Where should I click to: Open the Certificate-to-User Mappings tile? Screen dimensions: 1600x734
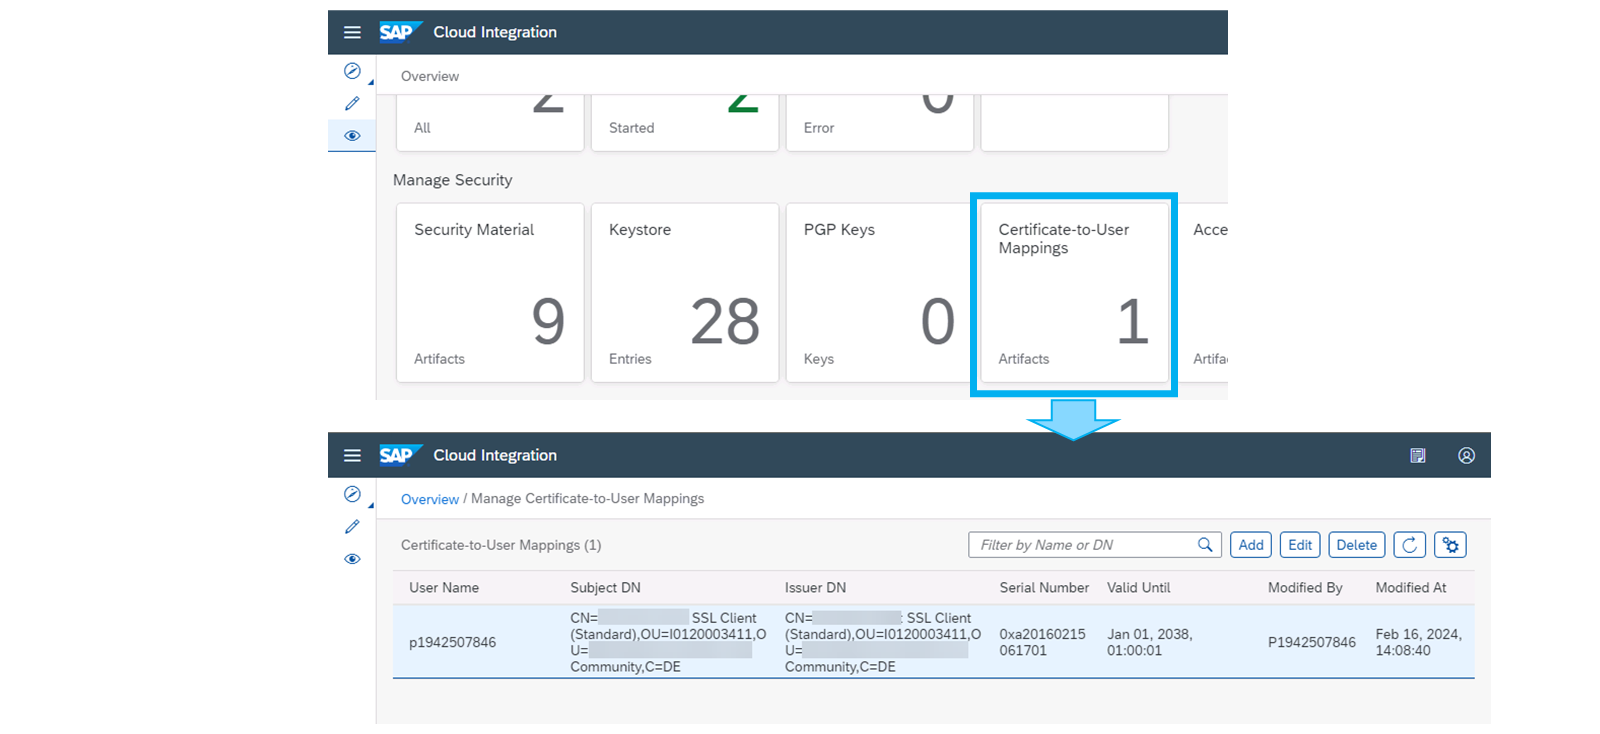coord(1074,293)
